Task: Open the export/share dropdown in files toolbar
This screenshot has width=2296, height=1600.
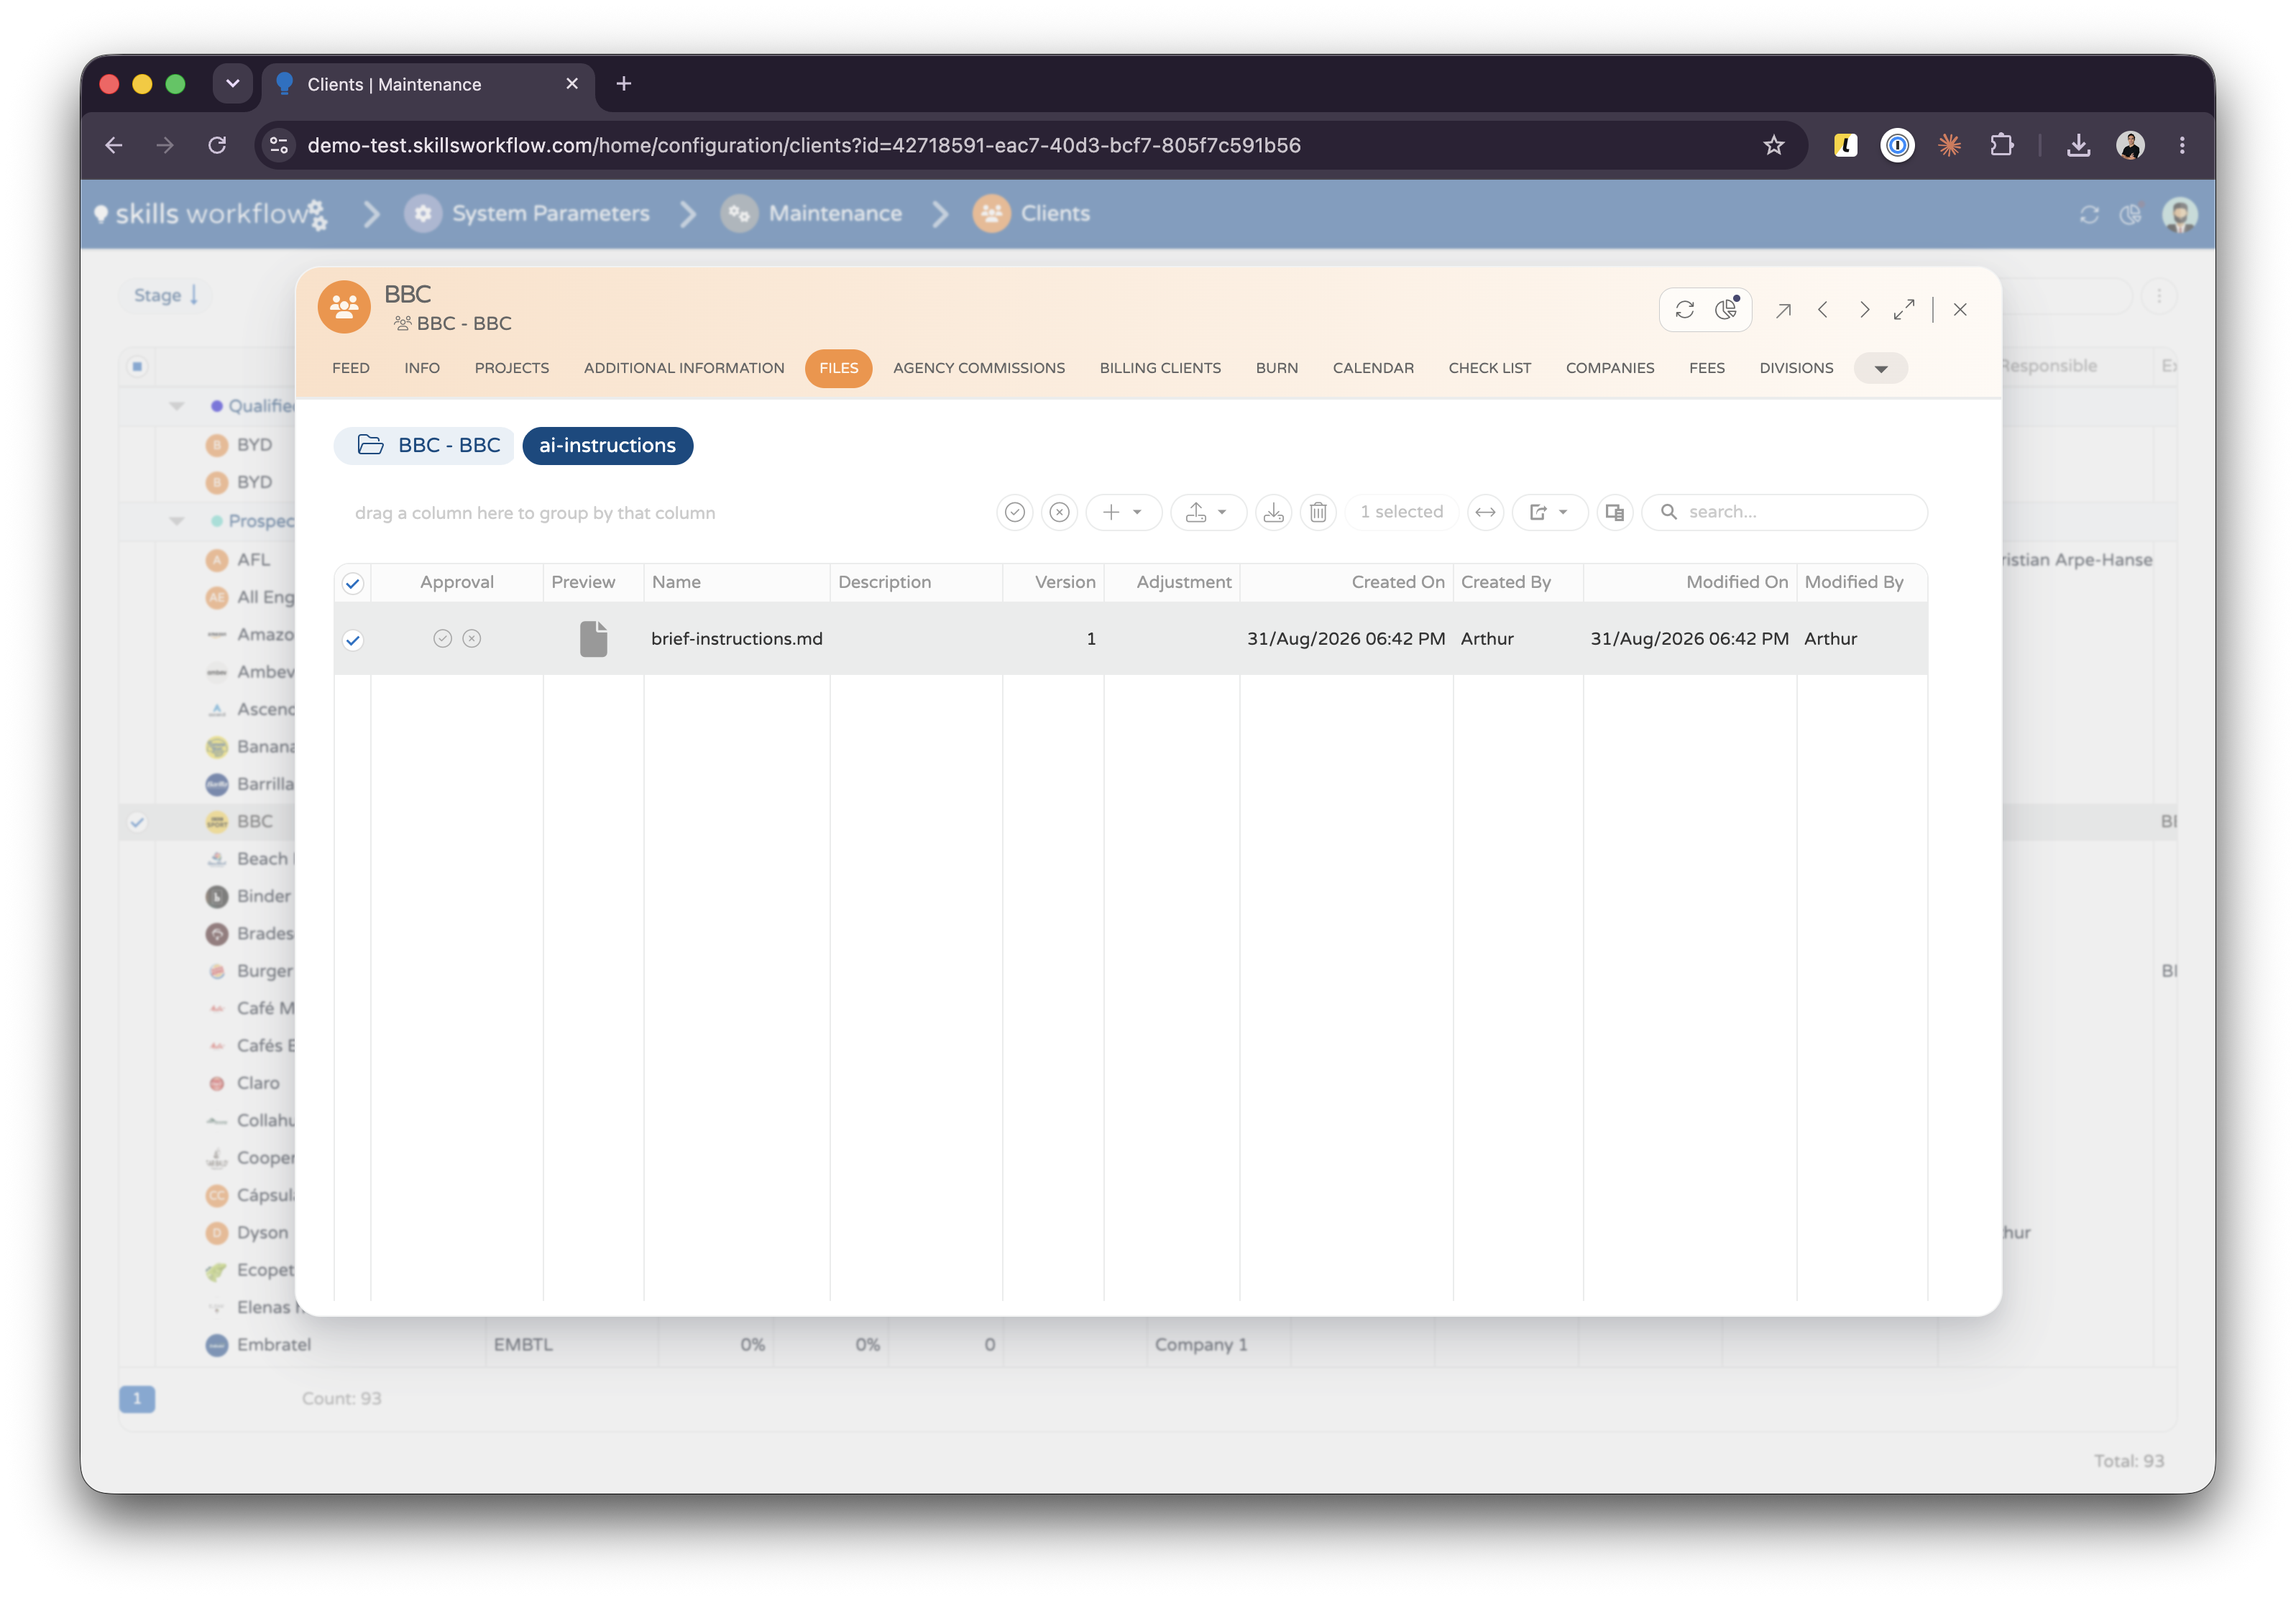Action: click(x=1549, y=512)
